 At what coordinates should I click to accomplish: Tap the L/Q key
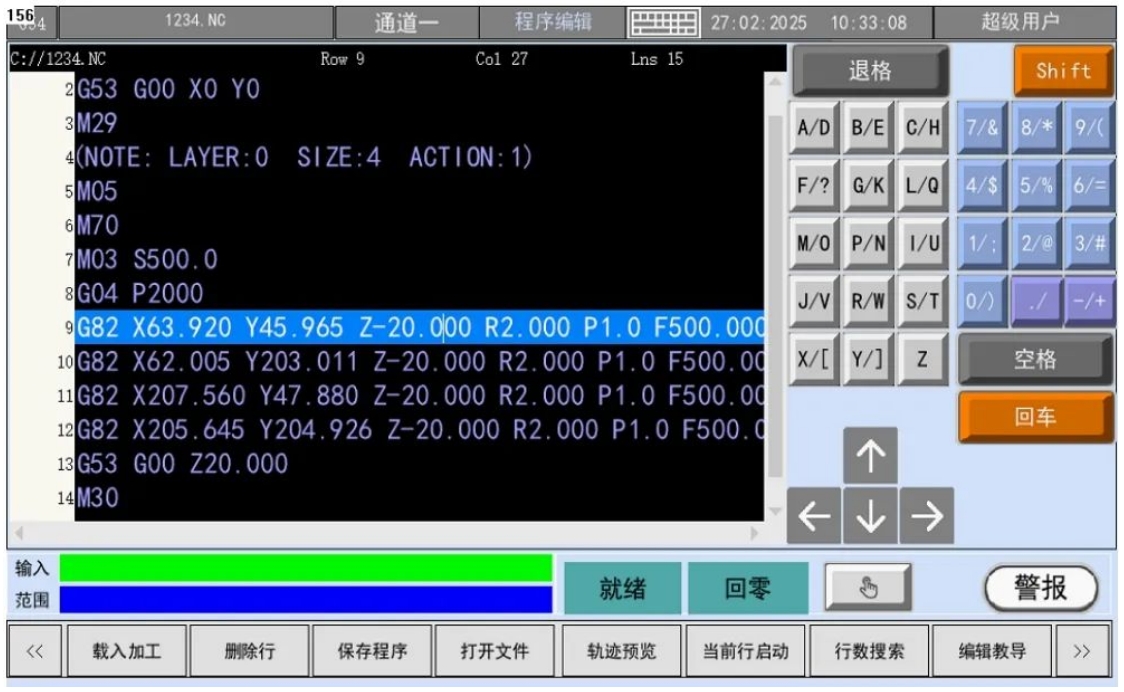pos(923,186)
